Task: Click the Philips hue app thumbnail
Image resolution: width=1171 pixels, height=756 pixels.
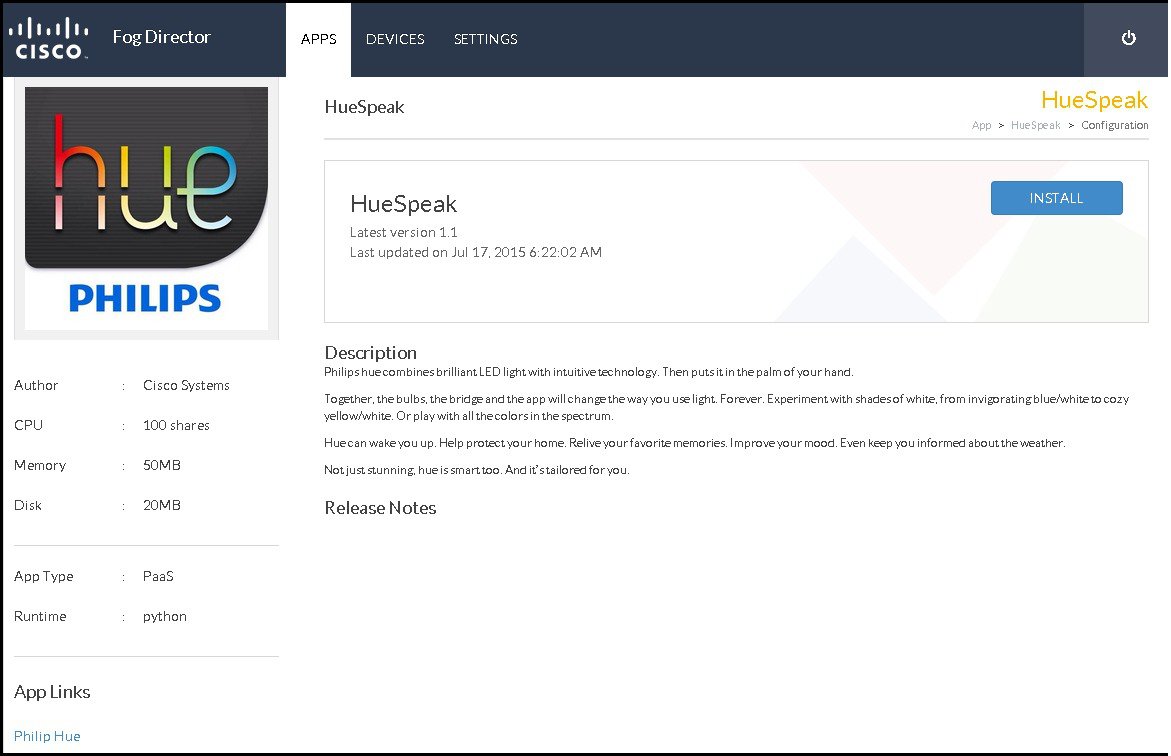Action: coord(146,208)
